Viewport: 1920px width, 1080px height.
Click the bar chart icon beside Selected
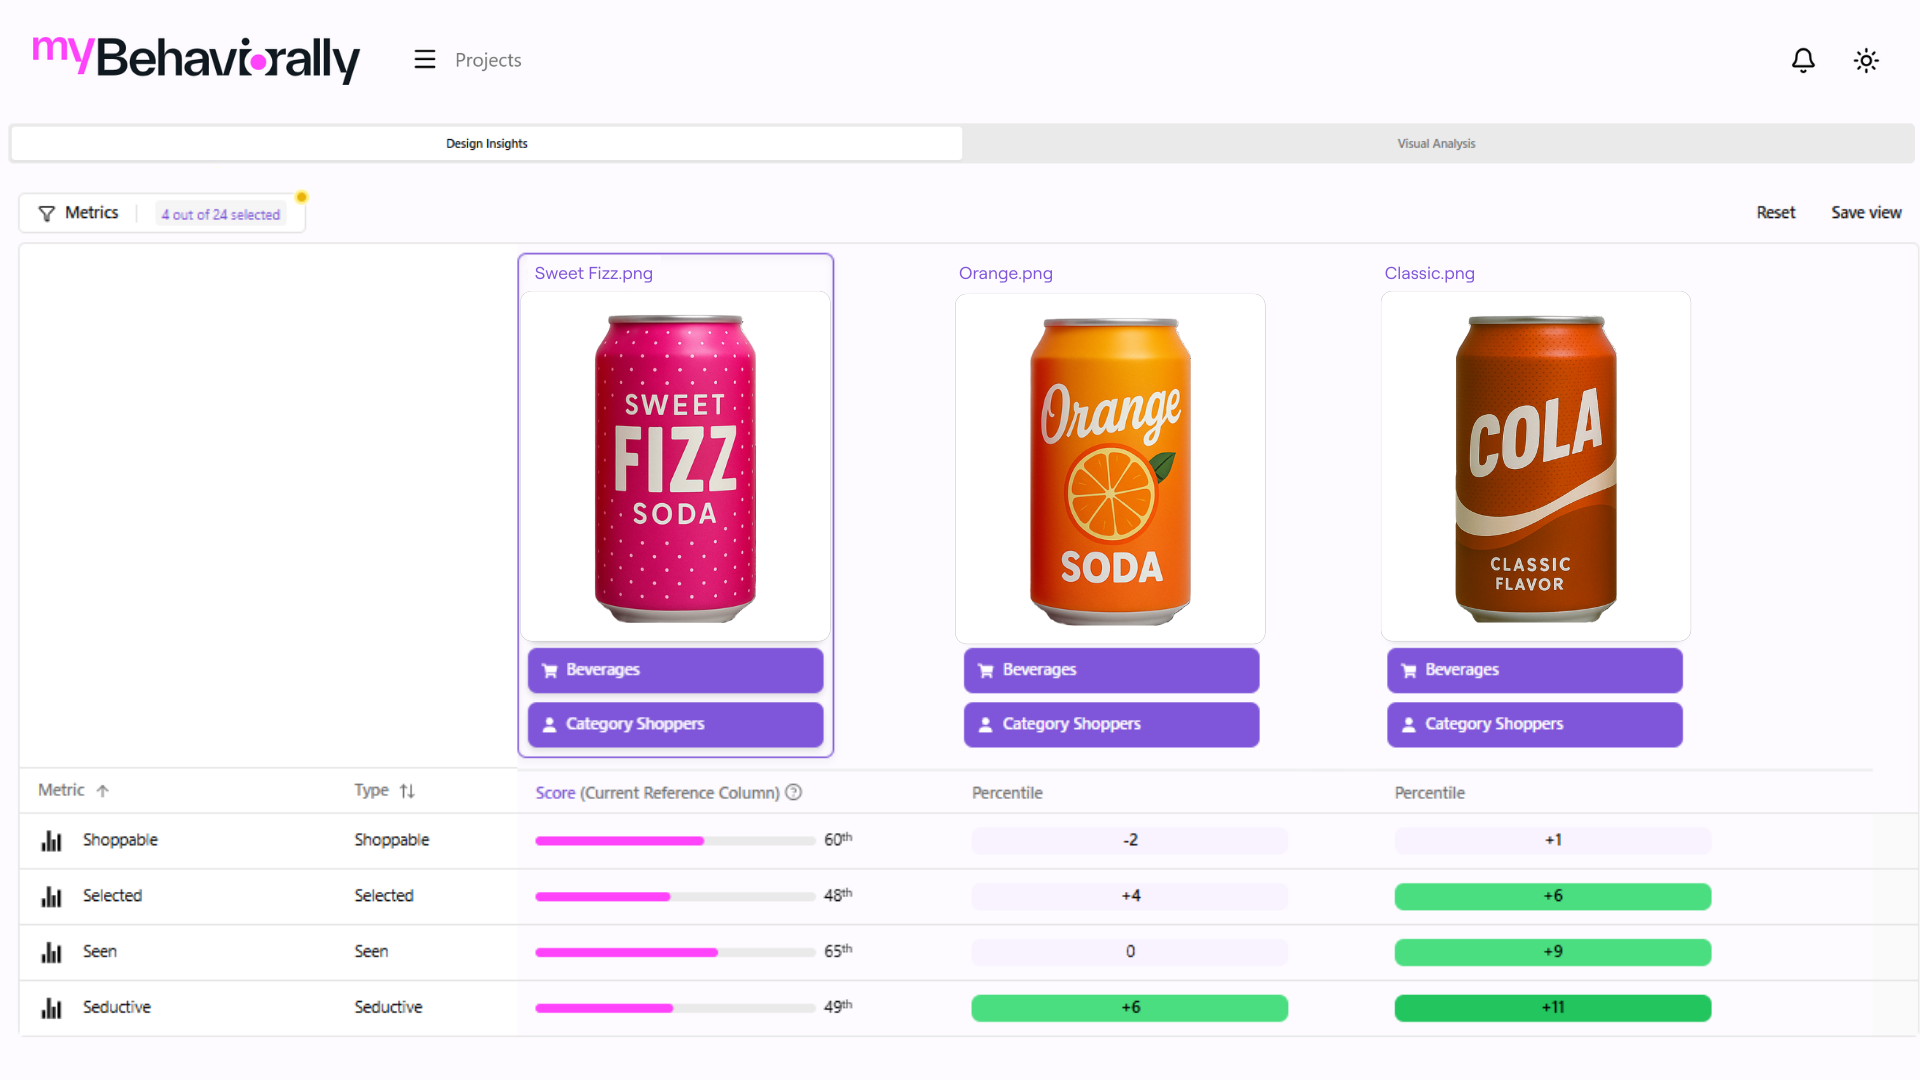point(52,897)
